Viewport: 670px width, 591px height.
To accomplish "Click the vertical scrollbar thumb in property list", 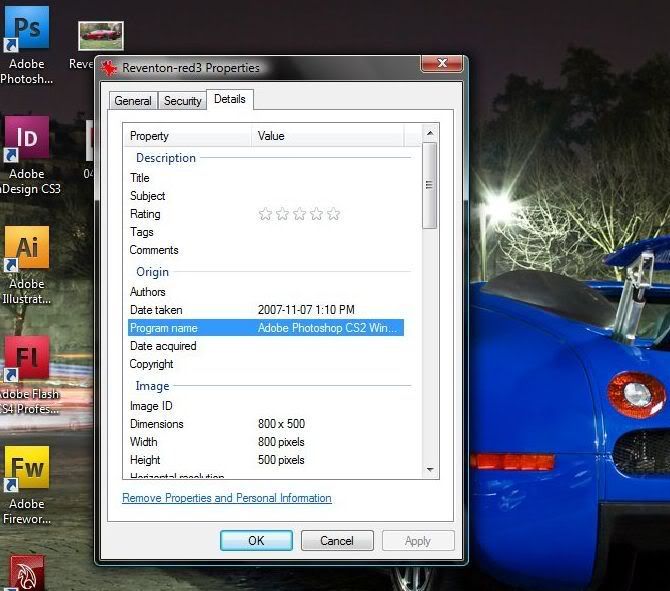I will click(x=429, y=185).
